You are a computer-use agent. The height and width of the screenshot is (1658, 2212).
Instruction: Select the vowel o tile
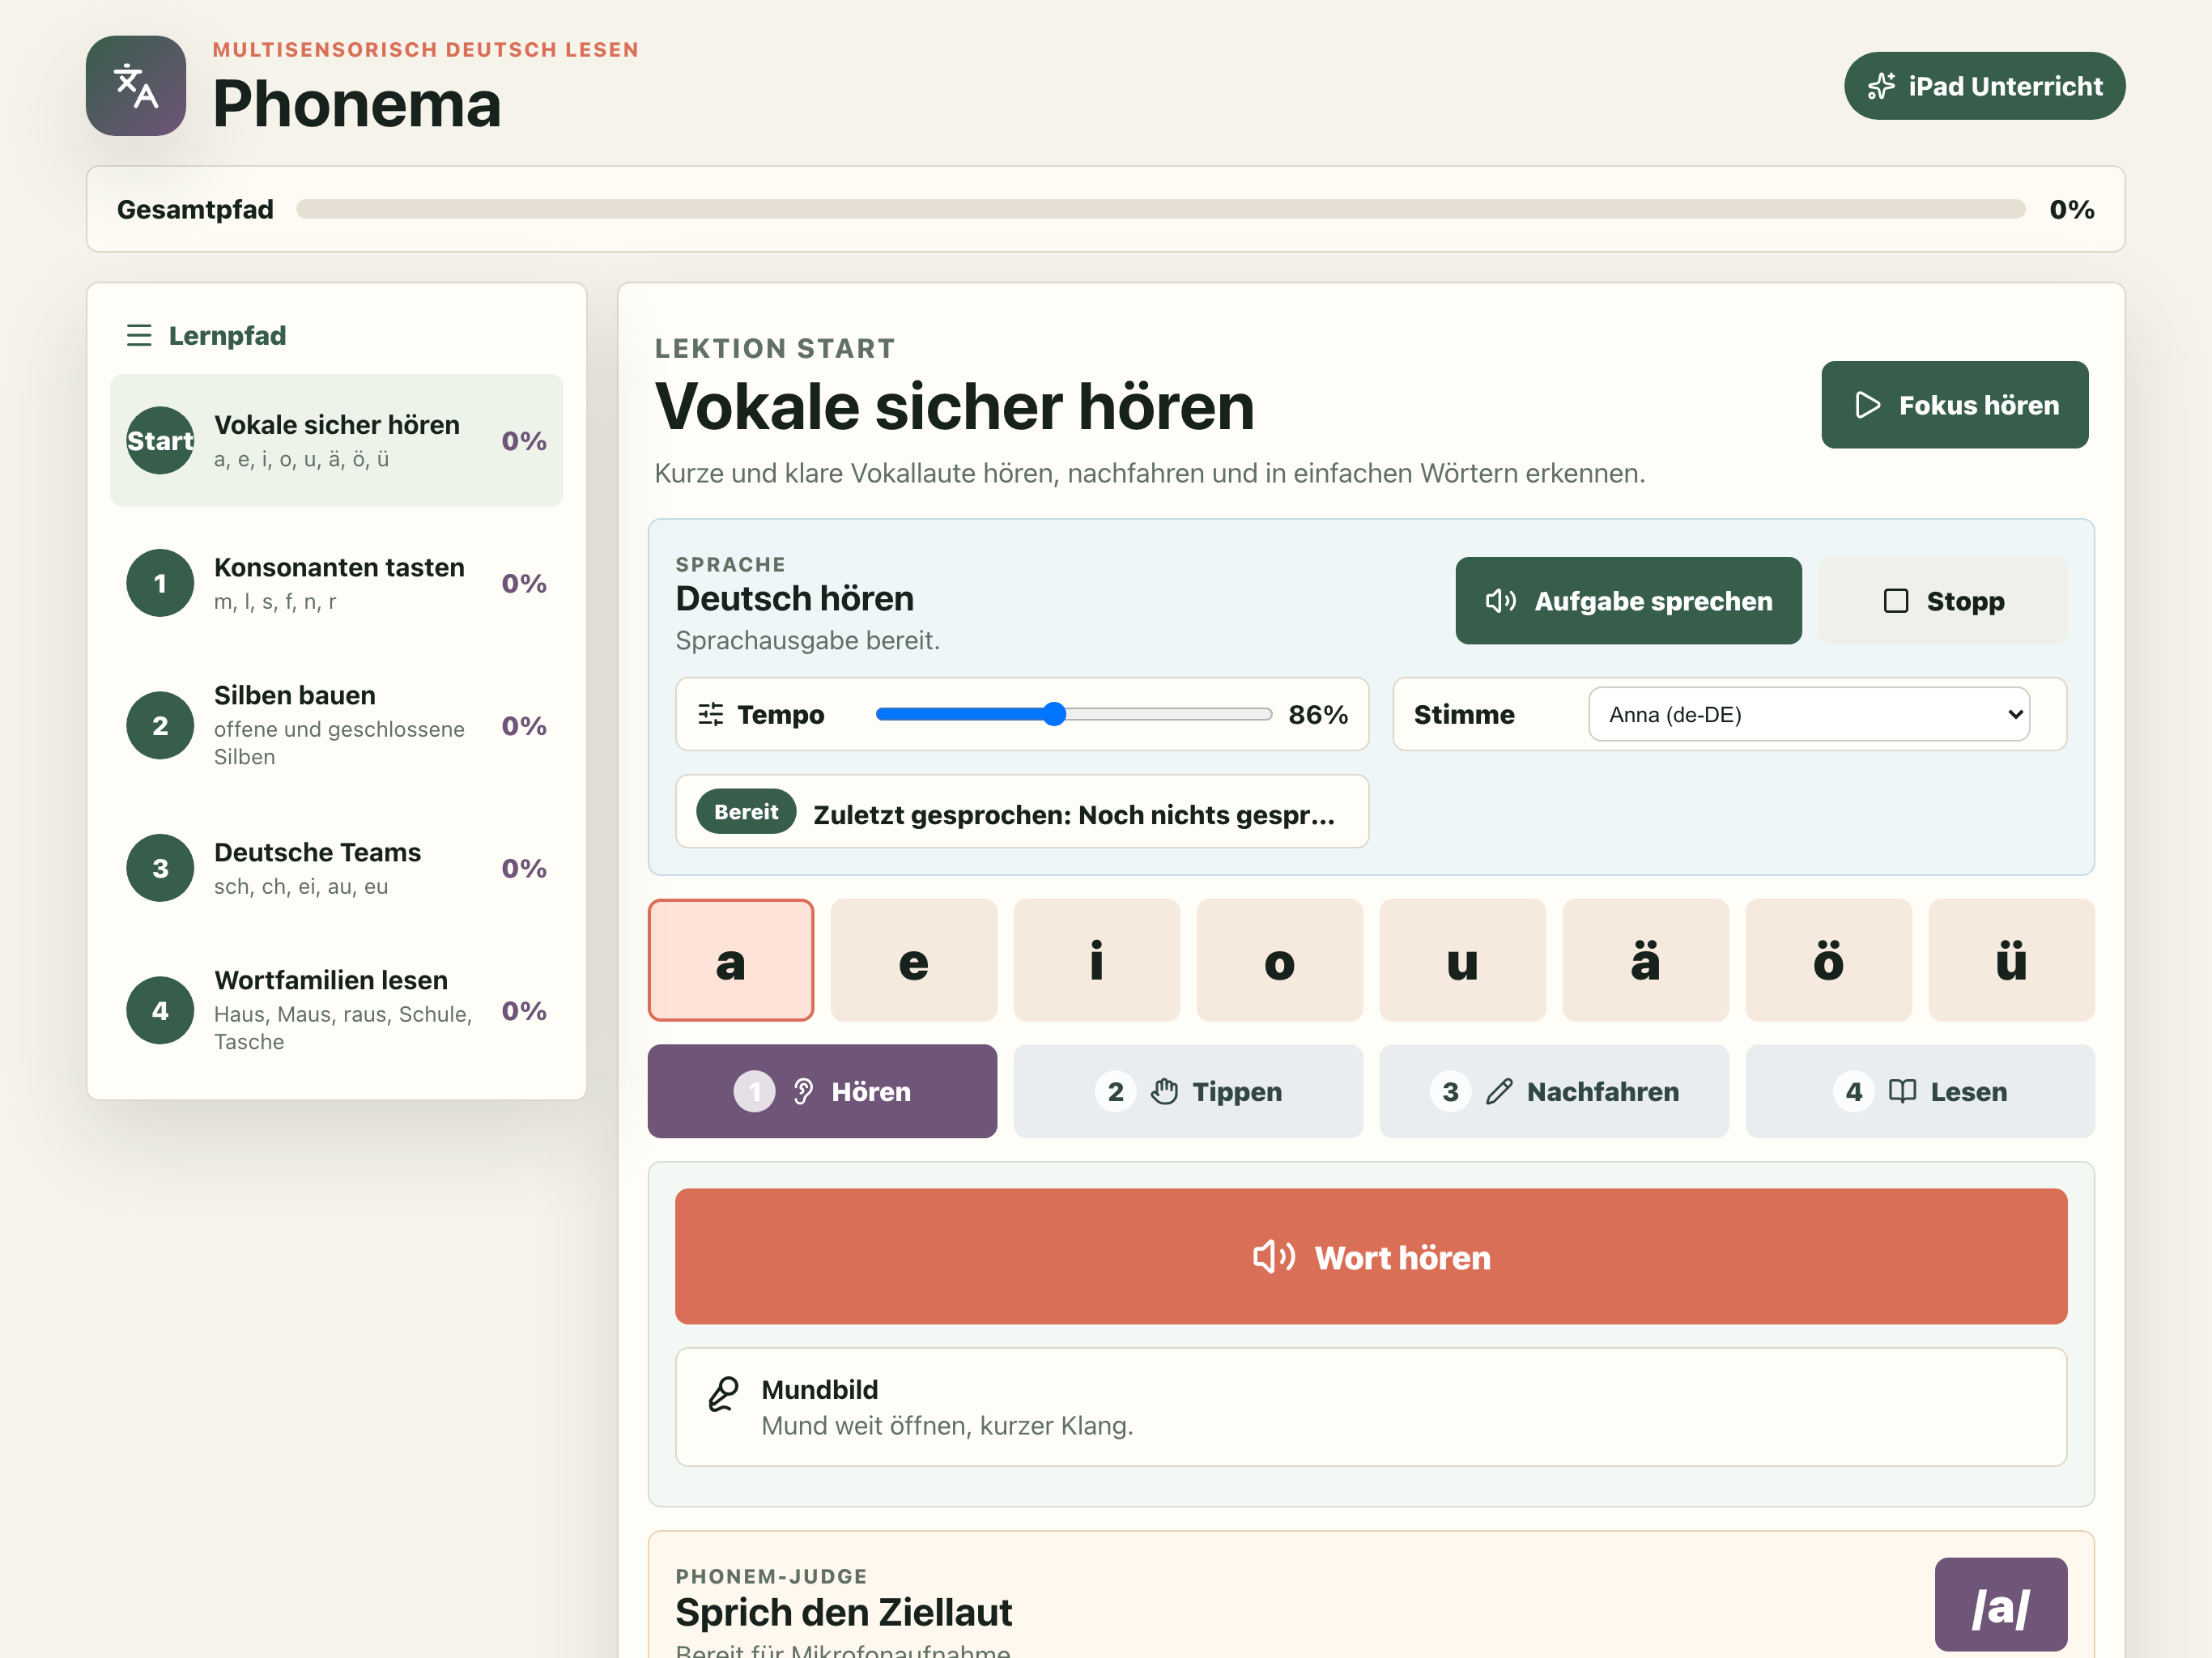(1280, 960)
